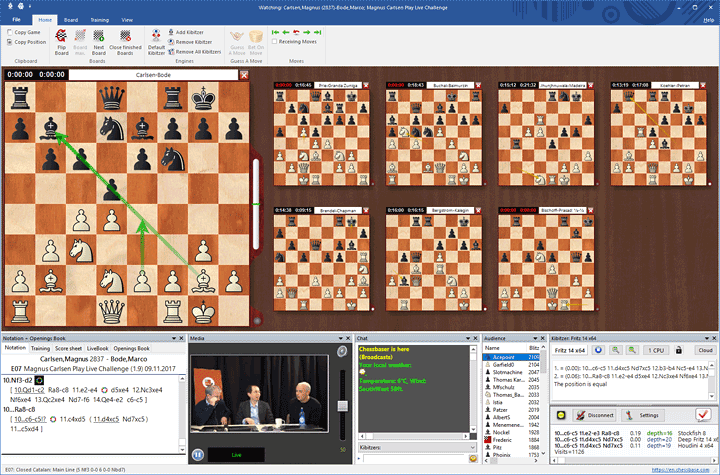The width and height of the screenshot is (720, 475).
Task: Click Remove All Kibitzers
Action: coord(199,51)
